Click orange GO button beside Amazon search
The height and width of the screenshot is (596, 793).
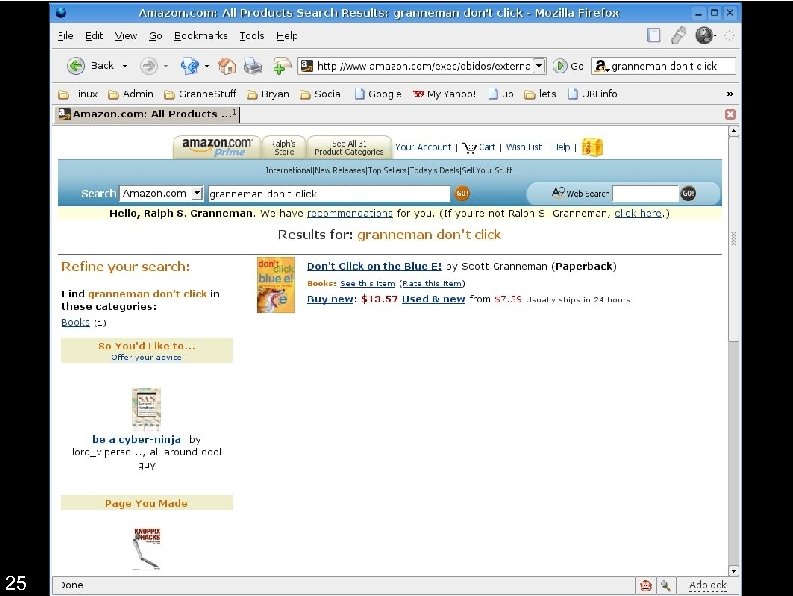(462, 193)
